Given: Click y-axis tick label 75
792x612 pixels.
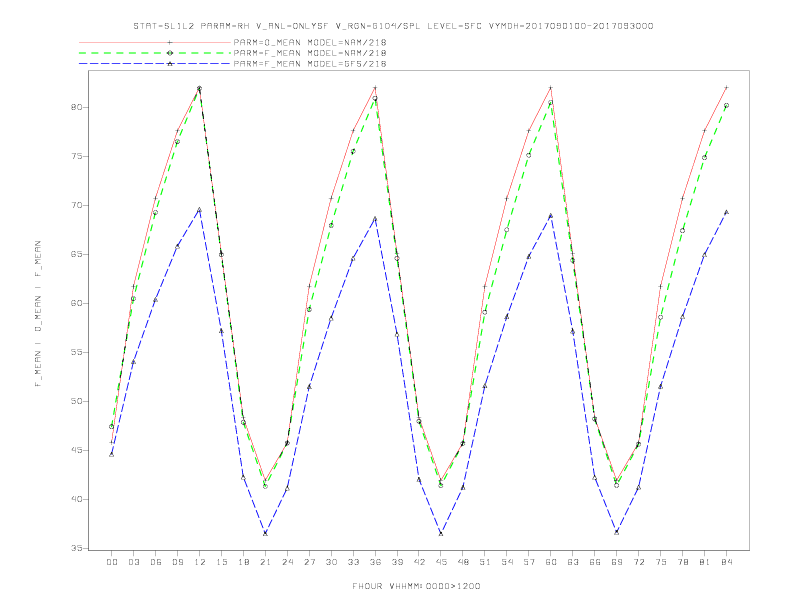Looking at the screenshot, I should coord(77,157).
